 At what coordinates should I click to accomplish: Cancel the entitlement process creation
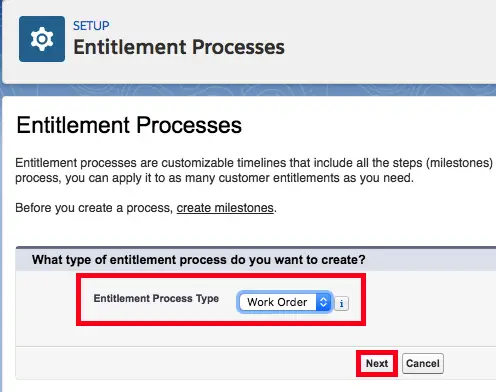click(423, 363)
